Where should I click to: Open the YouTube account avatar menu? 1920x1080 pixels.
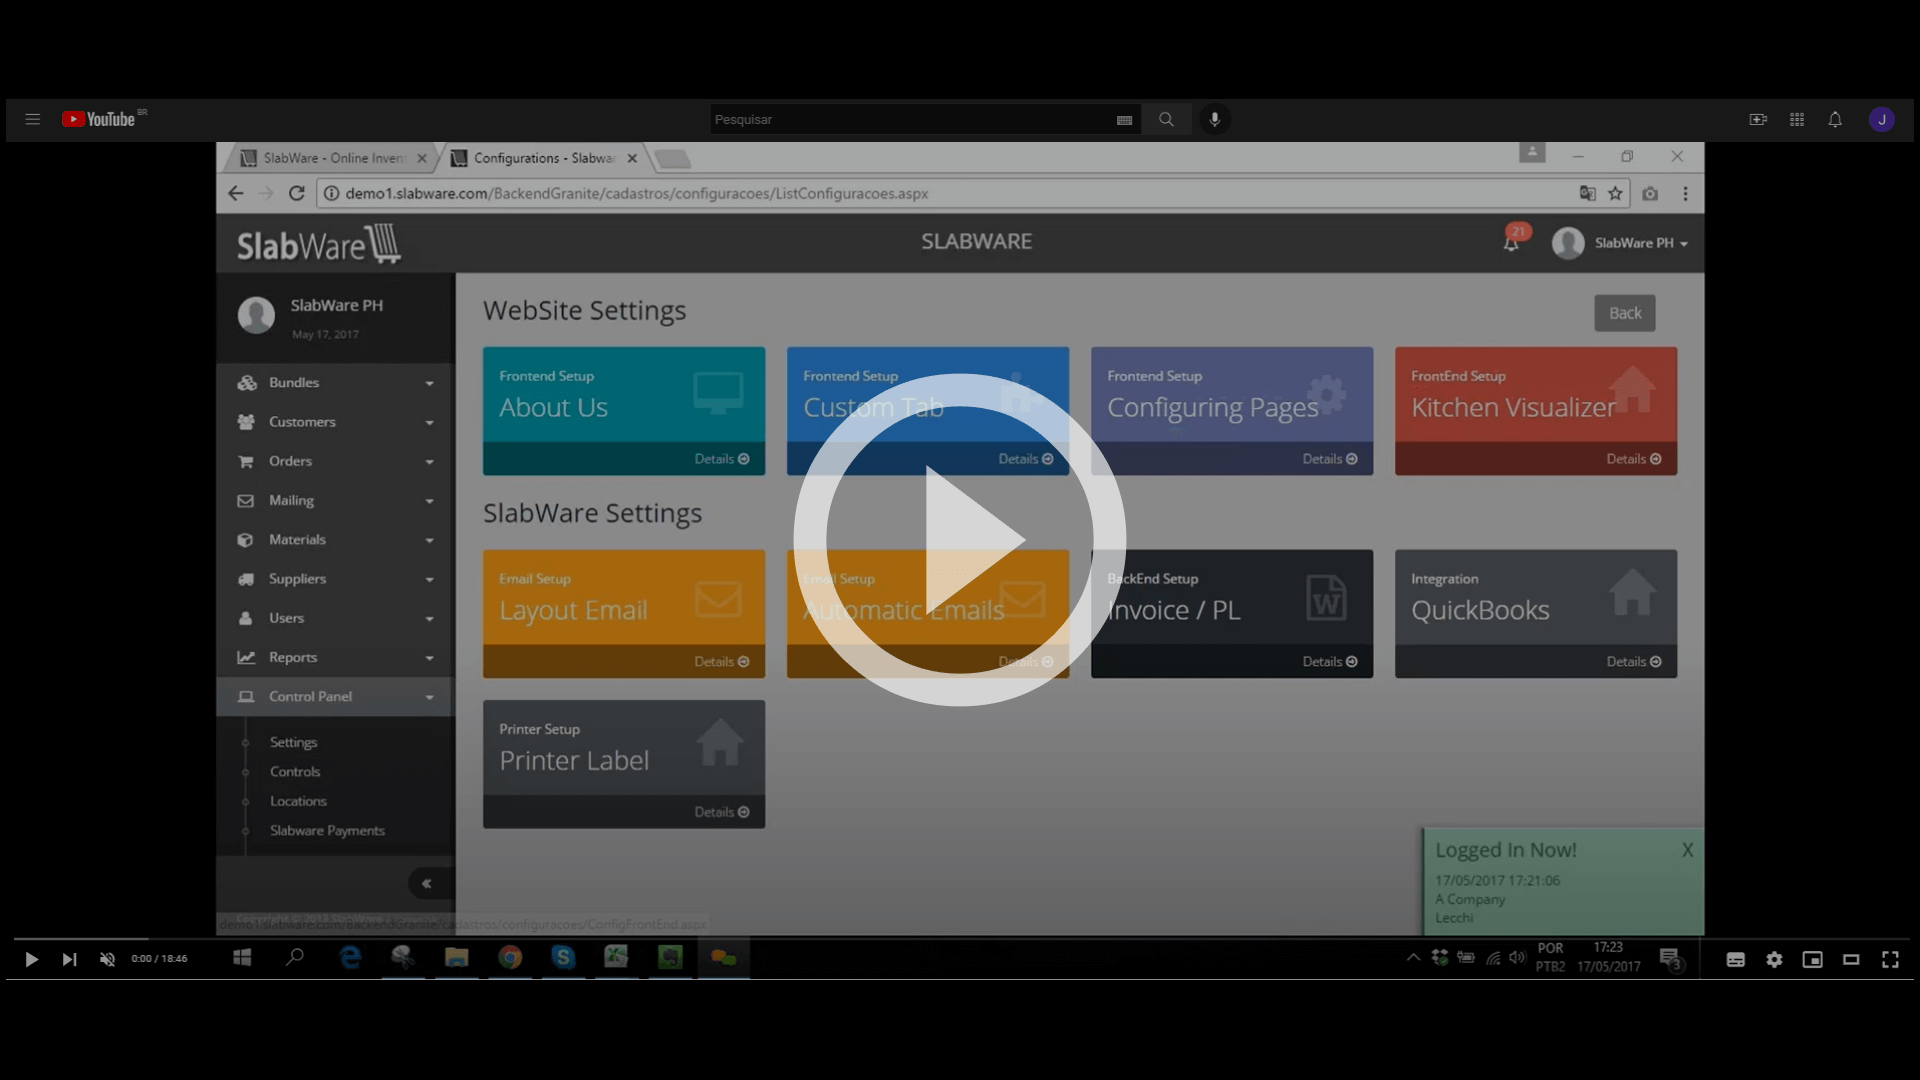click(x=1881, y=119)
